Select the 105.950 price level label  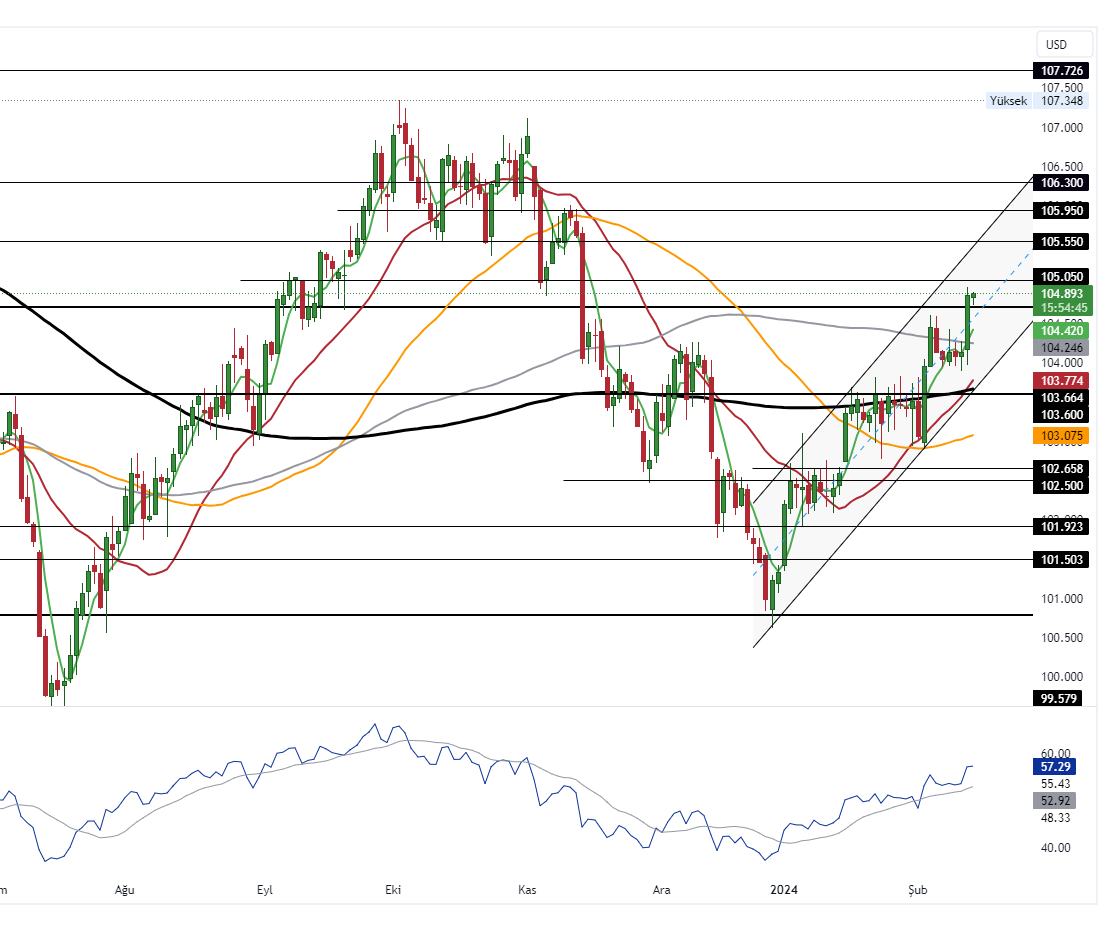[1062, 210]
